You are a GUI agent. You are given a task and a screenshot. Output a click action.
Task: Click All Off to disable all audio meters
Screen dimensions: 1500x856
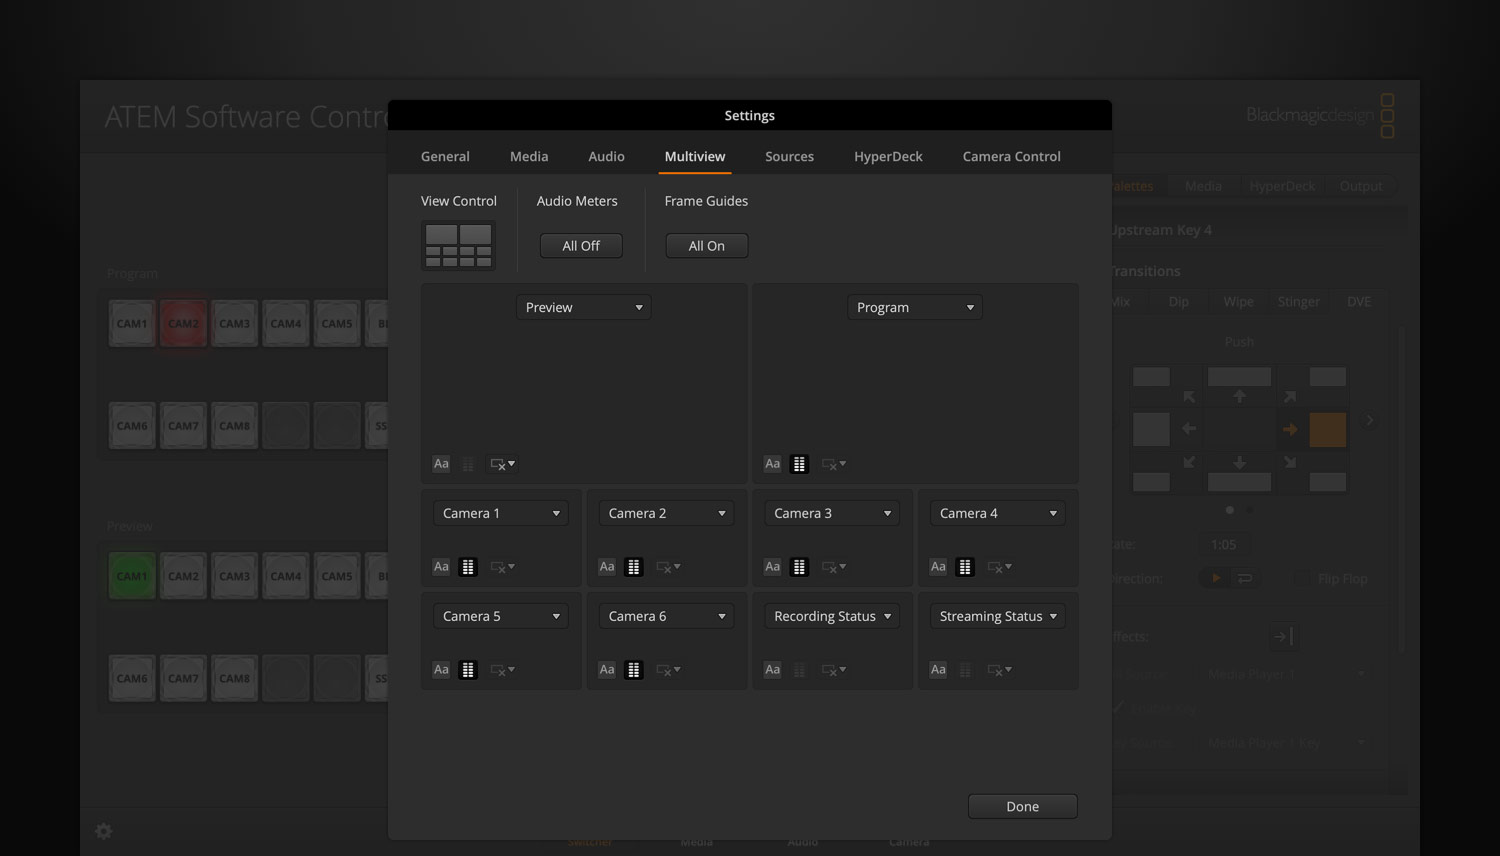580,245
